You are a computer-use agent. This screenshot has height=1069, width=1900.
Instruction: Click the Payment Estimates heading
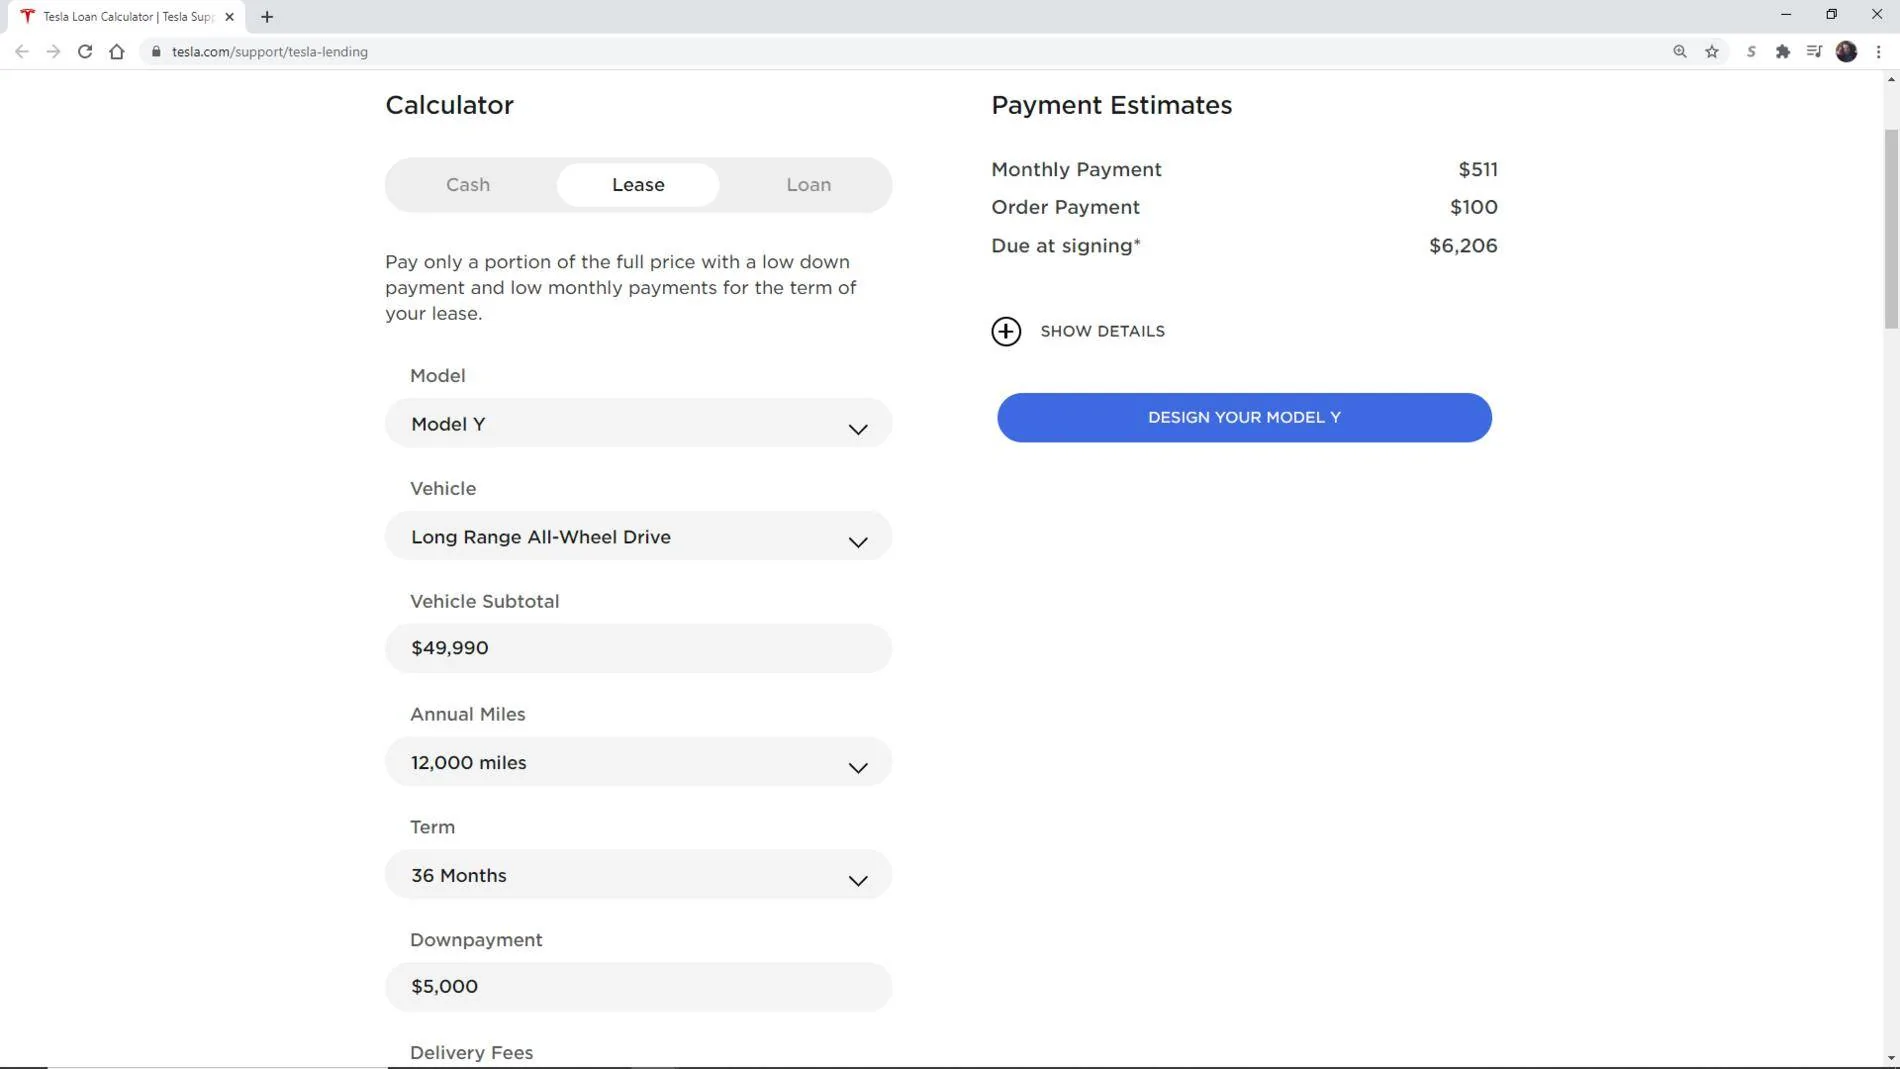point(1111,105)
